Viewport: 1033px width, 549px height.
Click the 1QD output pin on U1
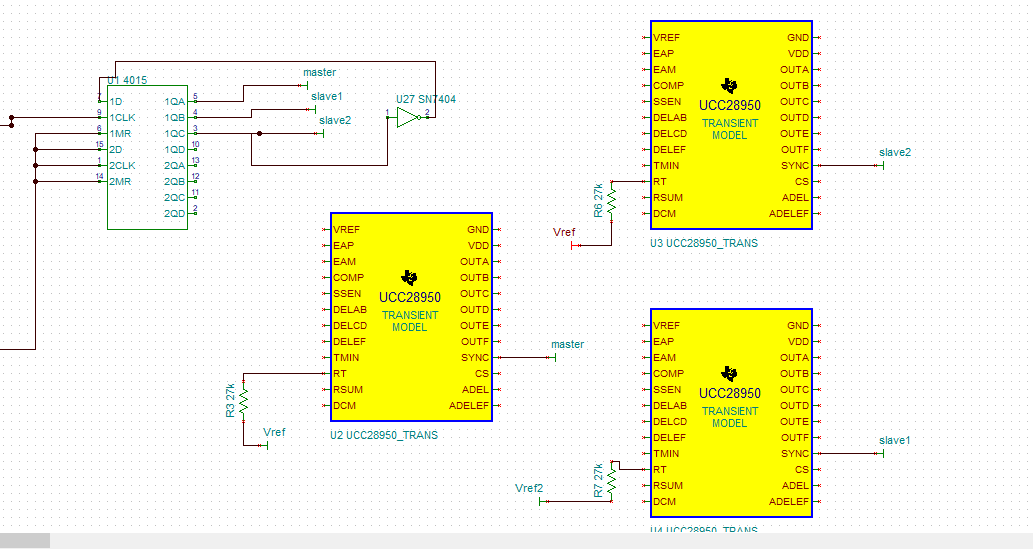pos(175,150)
